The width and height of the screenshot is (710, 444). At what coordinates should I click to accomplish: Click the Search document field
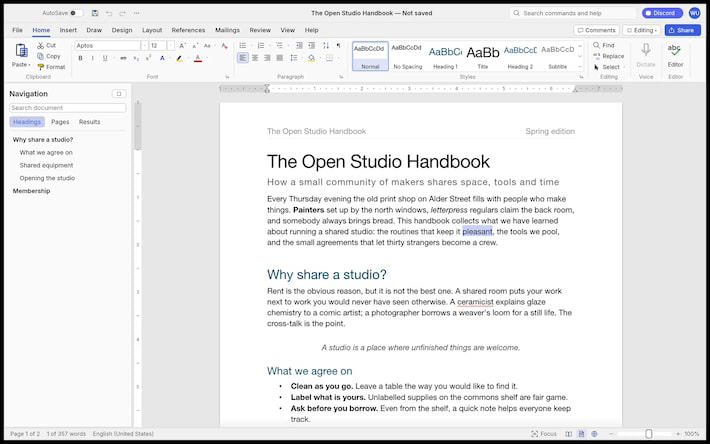pyautogui.click(x=67, y=108)
